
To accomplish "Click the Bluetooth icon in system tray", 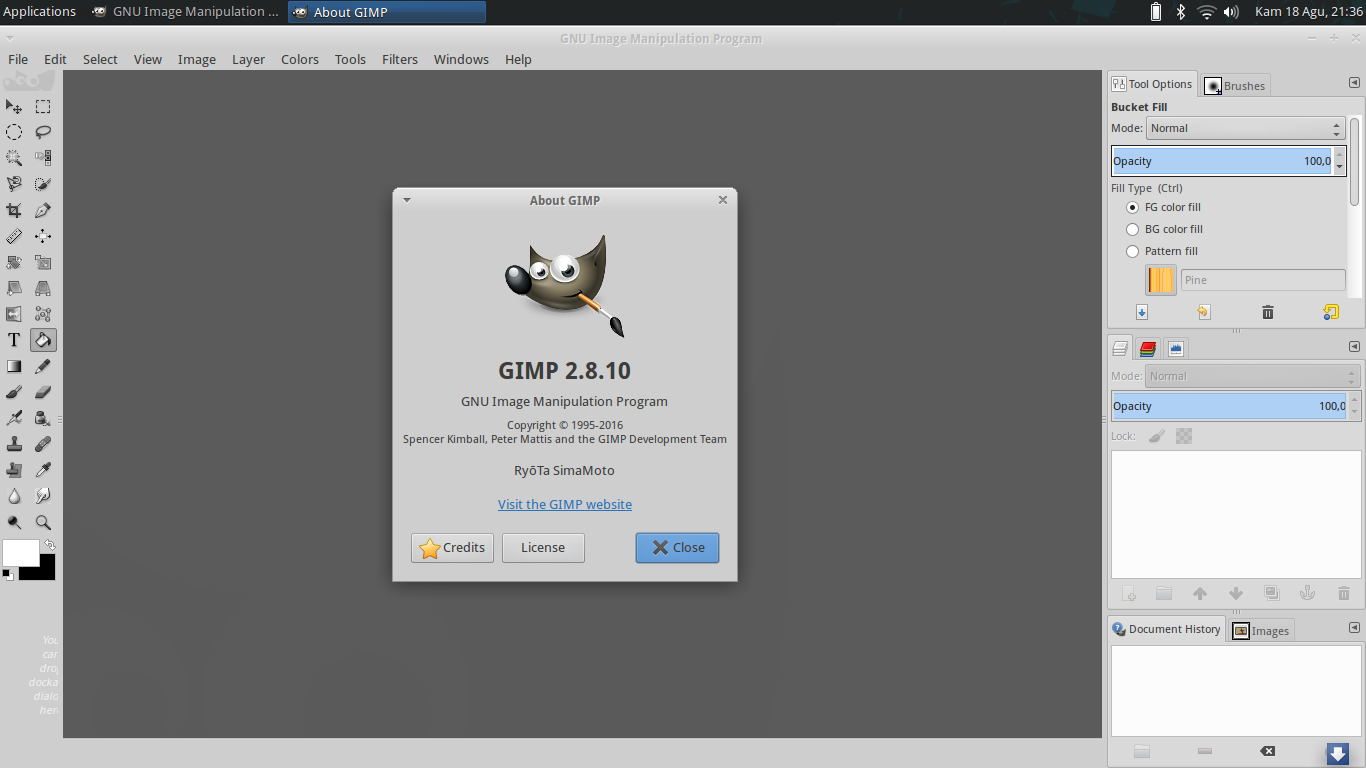I will point(1180,12).
